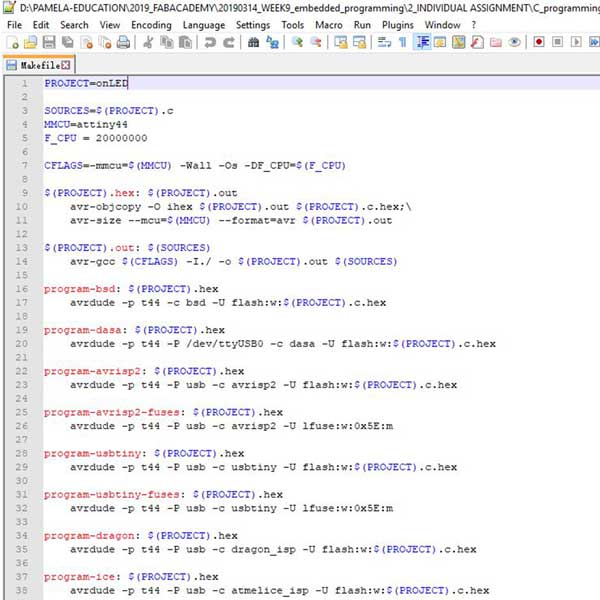This screenshot has height=600, width=600.
Task: Click the Copy toolbar icon
Action: coord(166,42)
